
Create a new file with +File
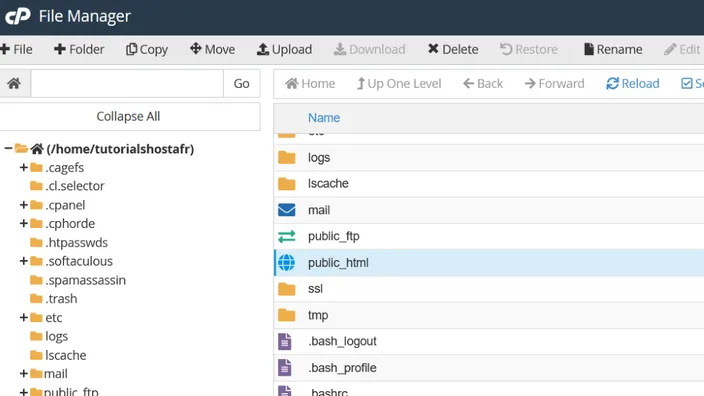[16, 49]
